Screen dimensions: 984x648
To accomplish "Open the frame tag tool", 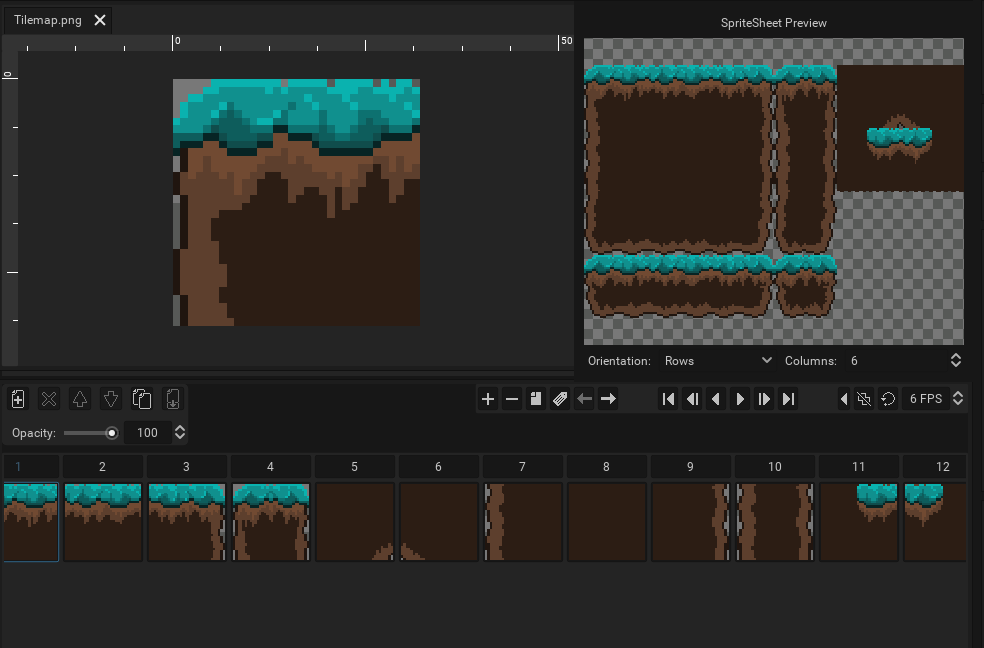I will [560, 398].
